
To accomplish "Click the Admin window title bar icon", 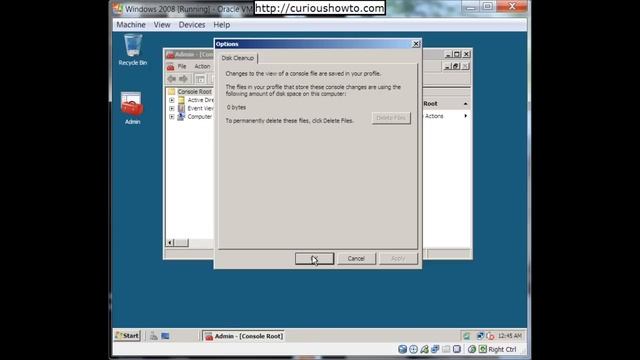I will 170,54.
